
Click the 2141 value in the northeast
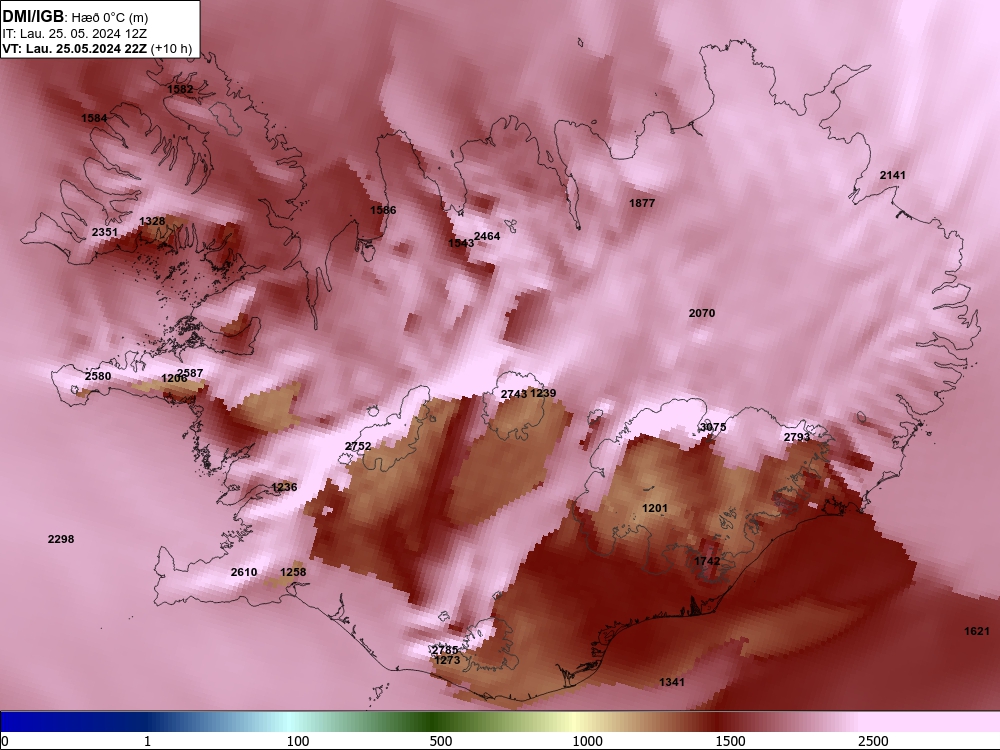pyautogui.click(x=893, y=175)
